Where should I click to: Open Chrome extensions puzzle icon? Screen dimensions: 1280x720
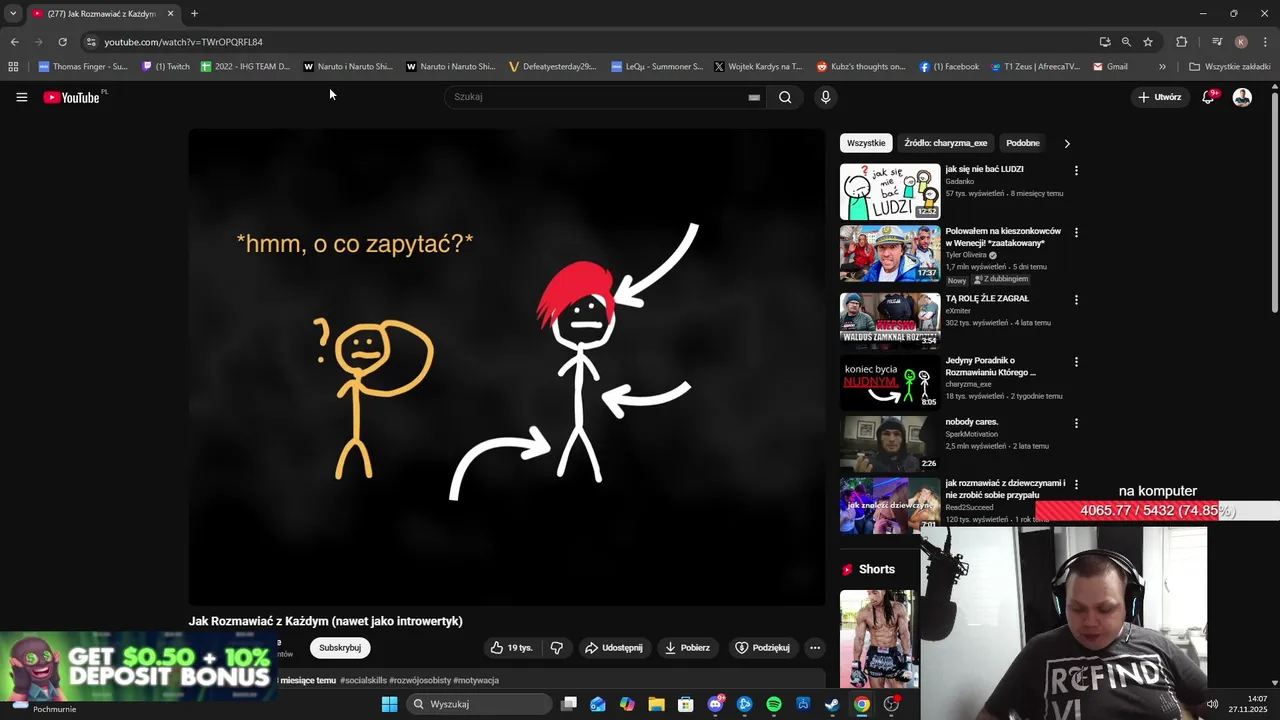[x=1182, y=42]
